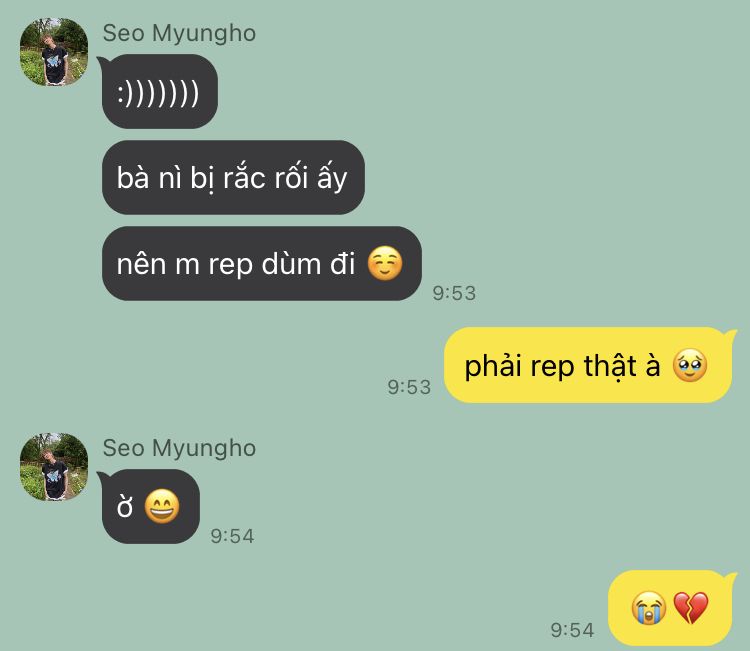The height and width of the screenshot is (651, 750).
Task: Select the "ờ" reply bubble
Action: point(151,507)
